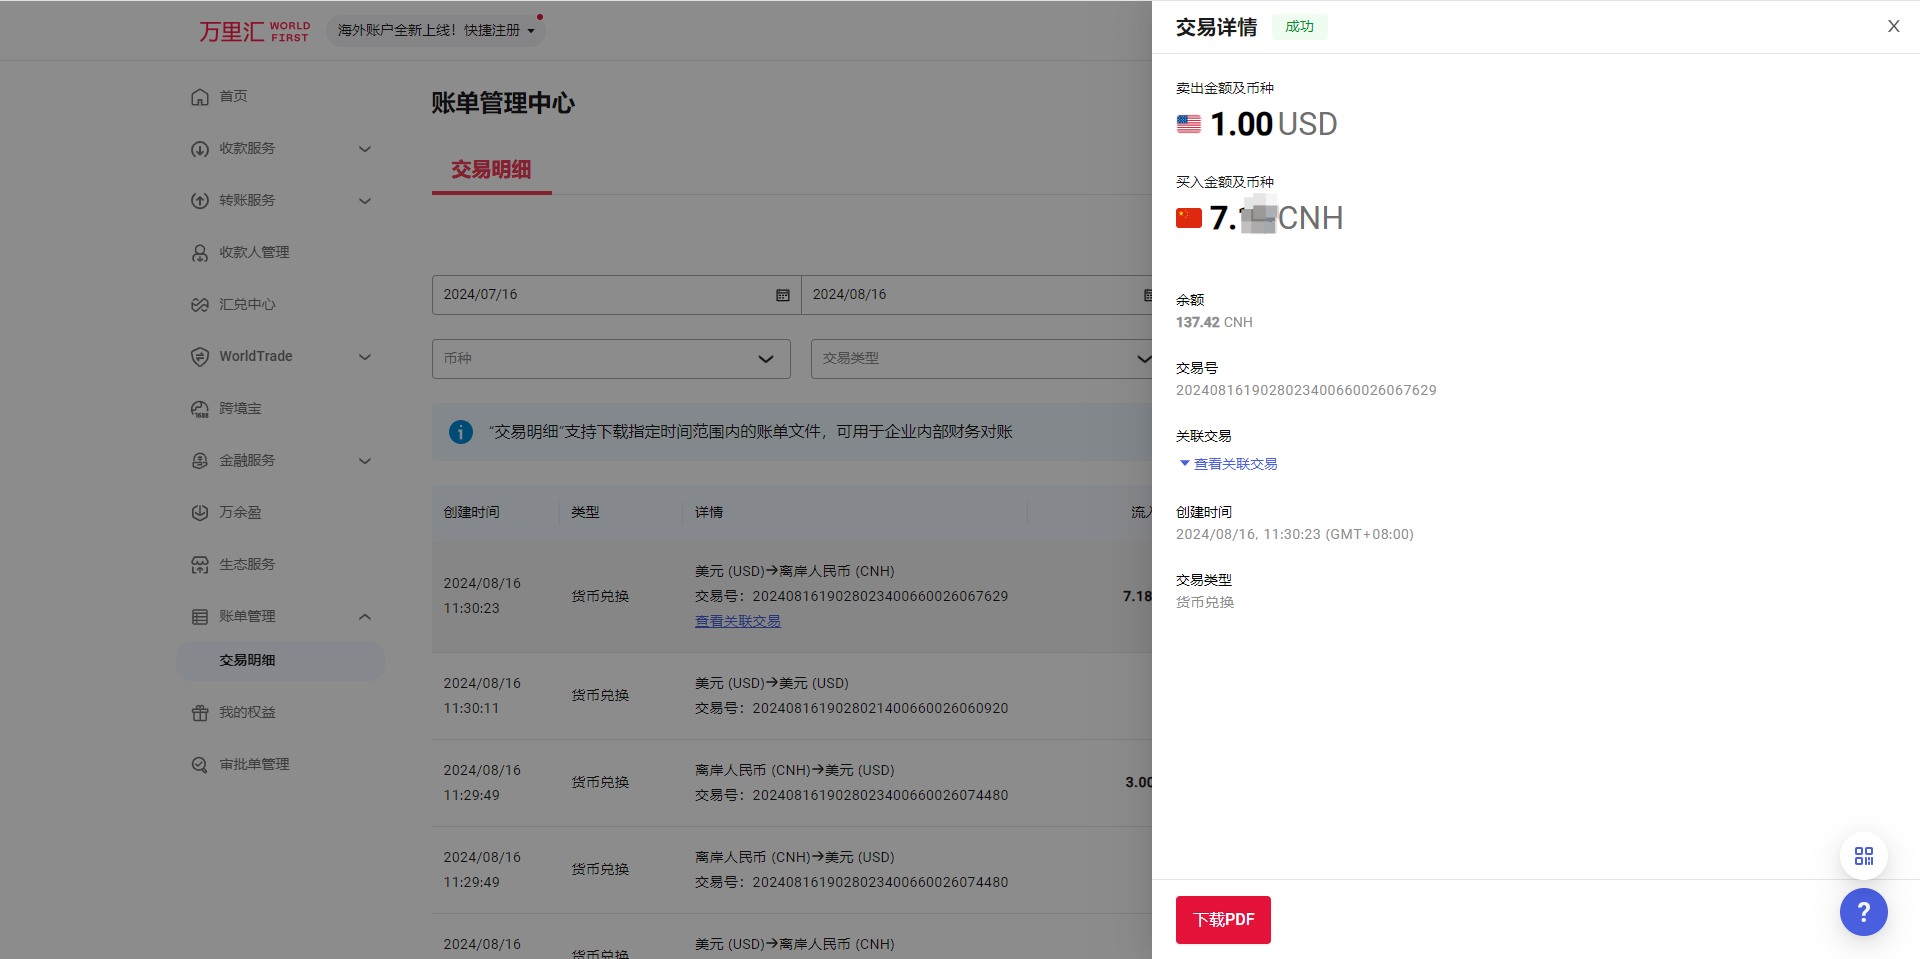
Task: Open the 首页 home icon in sidebar
Action: 200,96
